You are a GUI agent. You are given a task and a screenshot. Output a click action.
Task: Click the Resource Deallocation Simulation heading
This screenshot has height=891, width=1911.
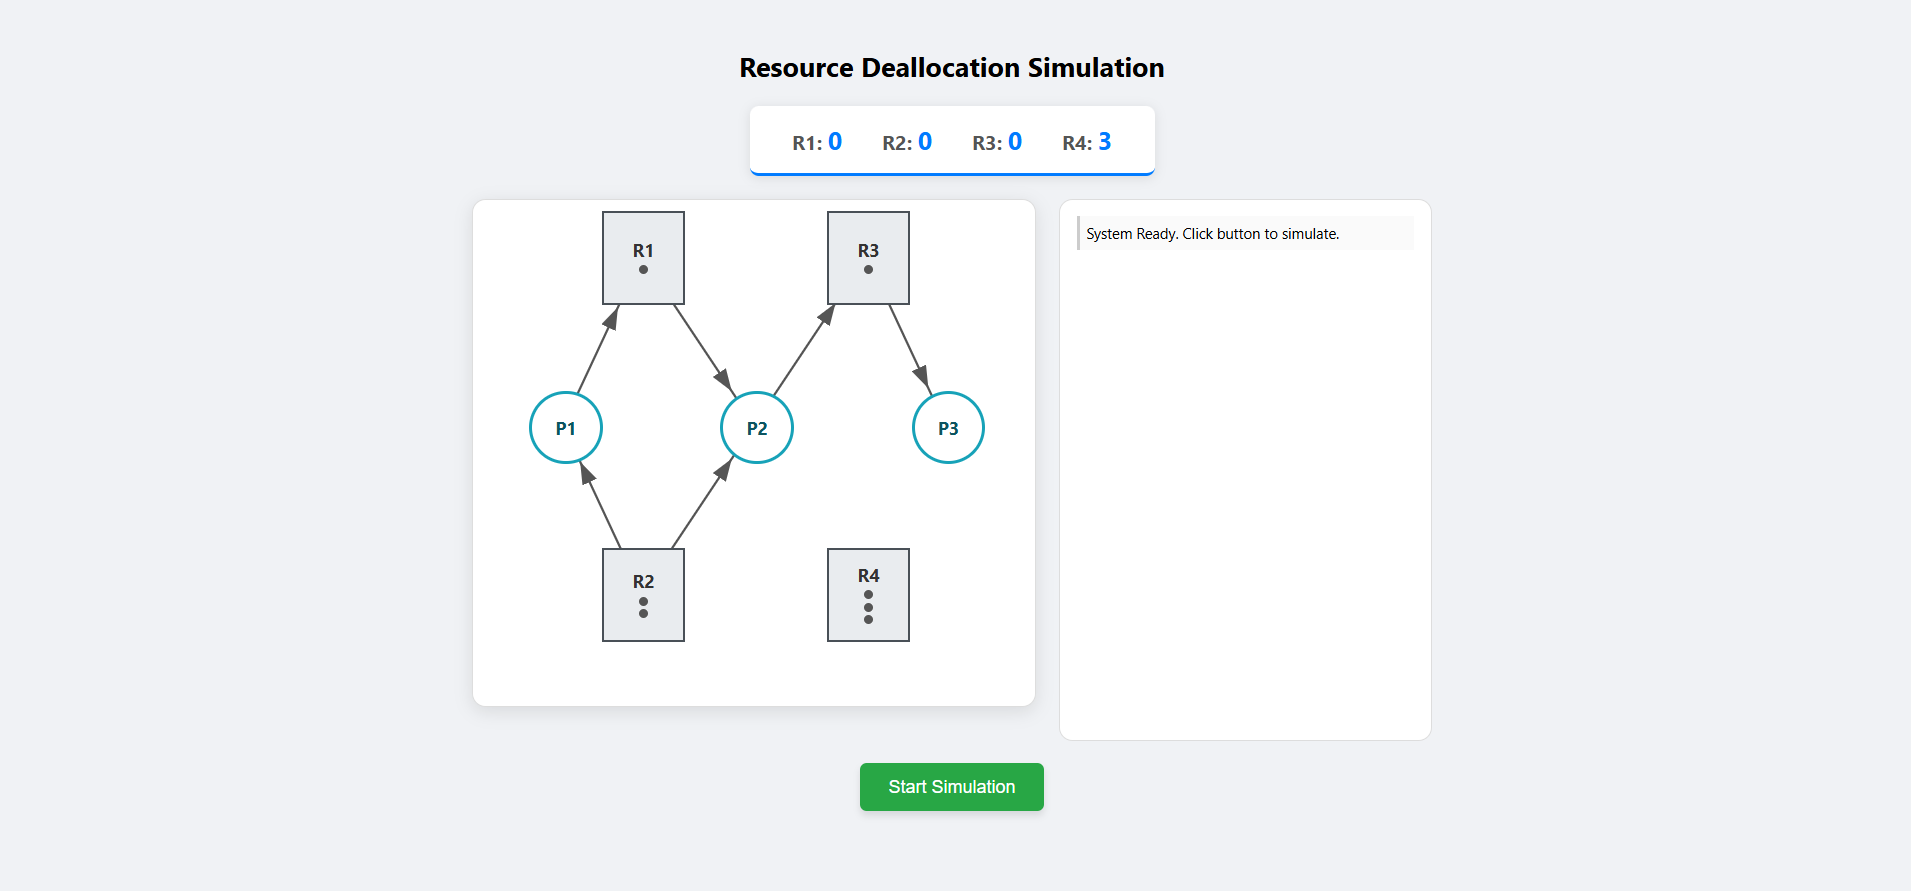[951, 68]
